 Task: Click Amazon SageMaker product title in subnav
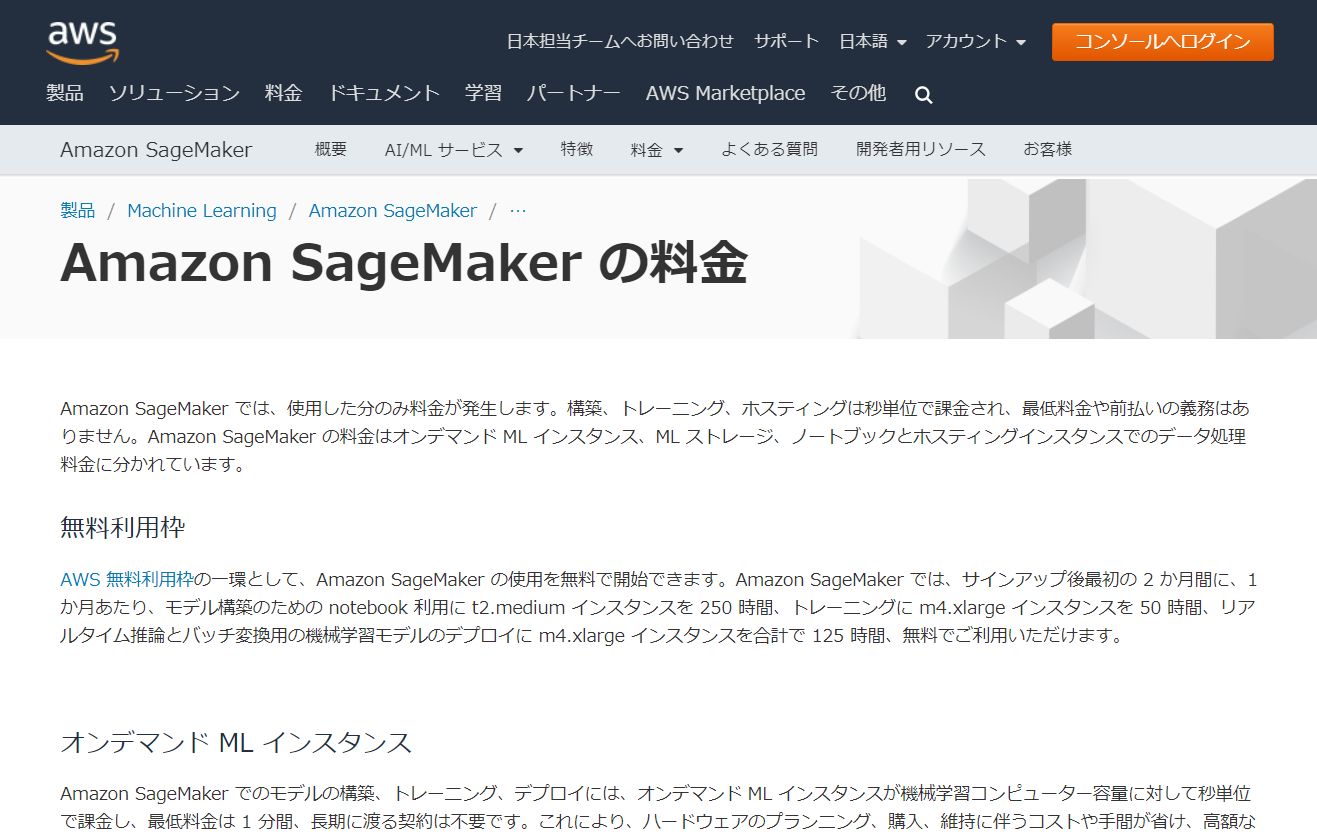(x=156, y=150)
